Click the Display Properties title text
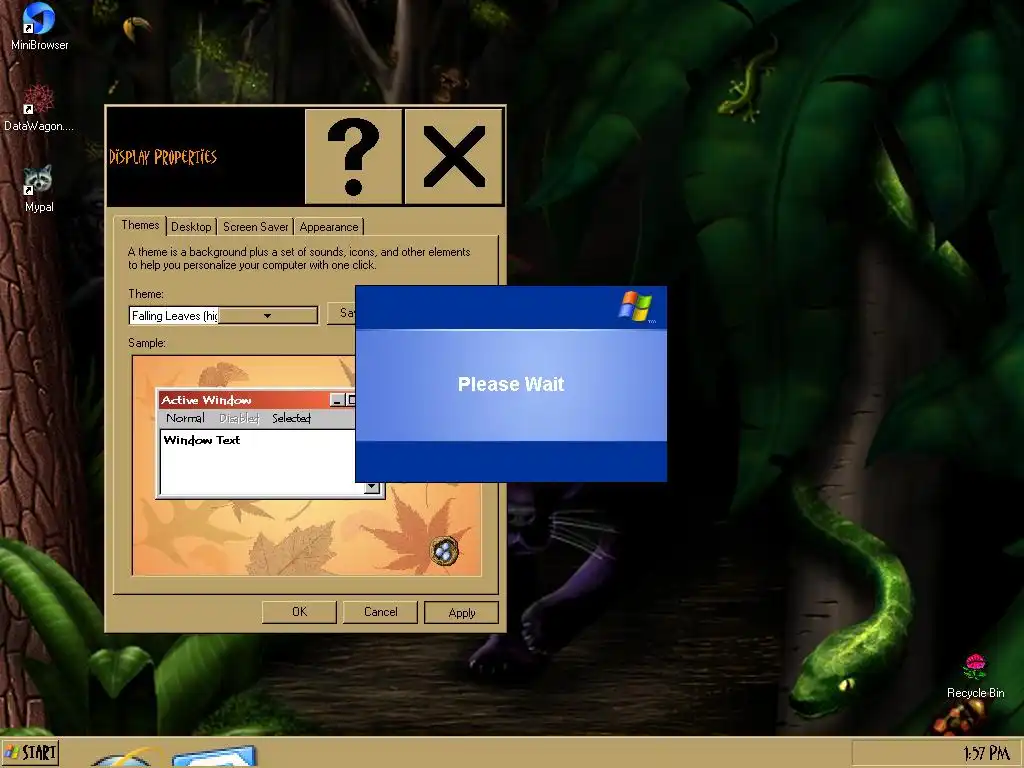The height and width of the screenshot is (768, 1024). click(163, 157)
